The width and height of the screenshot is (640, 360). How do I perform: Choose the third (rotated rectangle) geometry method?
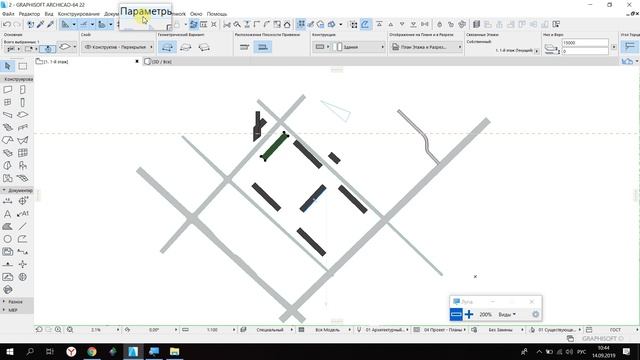click(x=204, y=47)
